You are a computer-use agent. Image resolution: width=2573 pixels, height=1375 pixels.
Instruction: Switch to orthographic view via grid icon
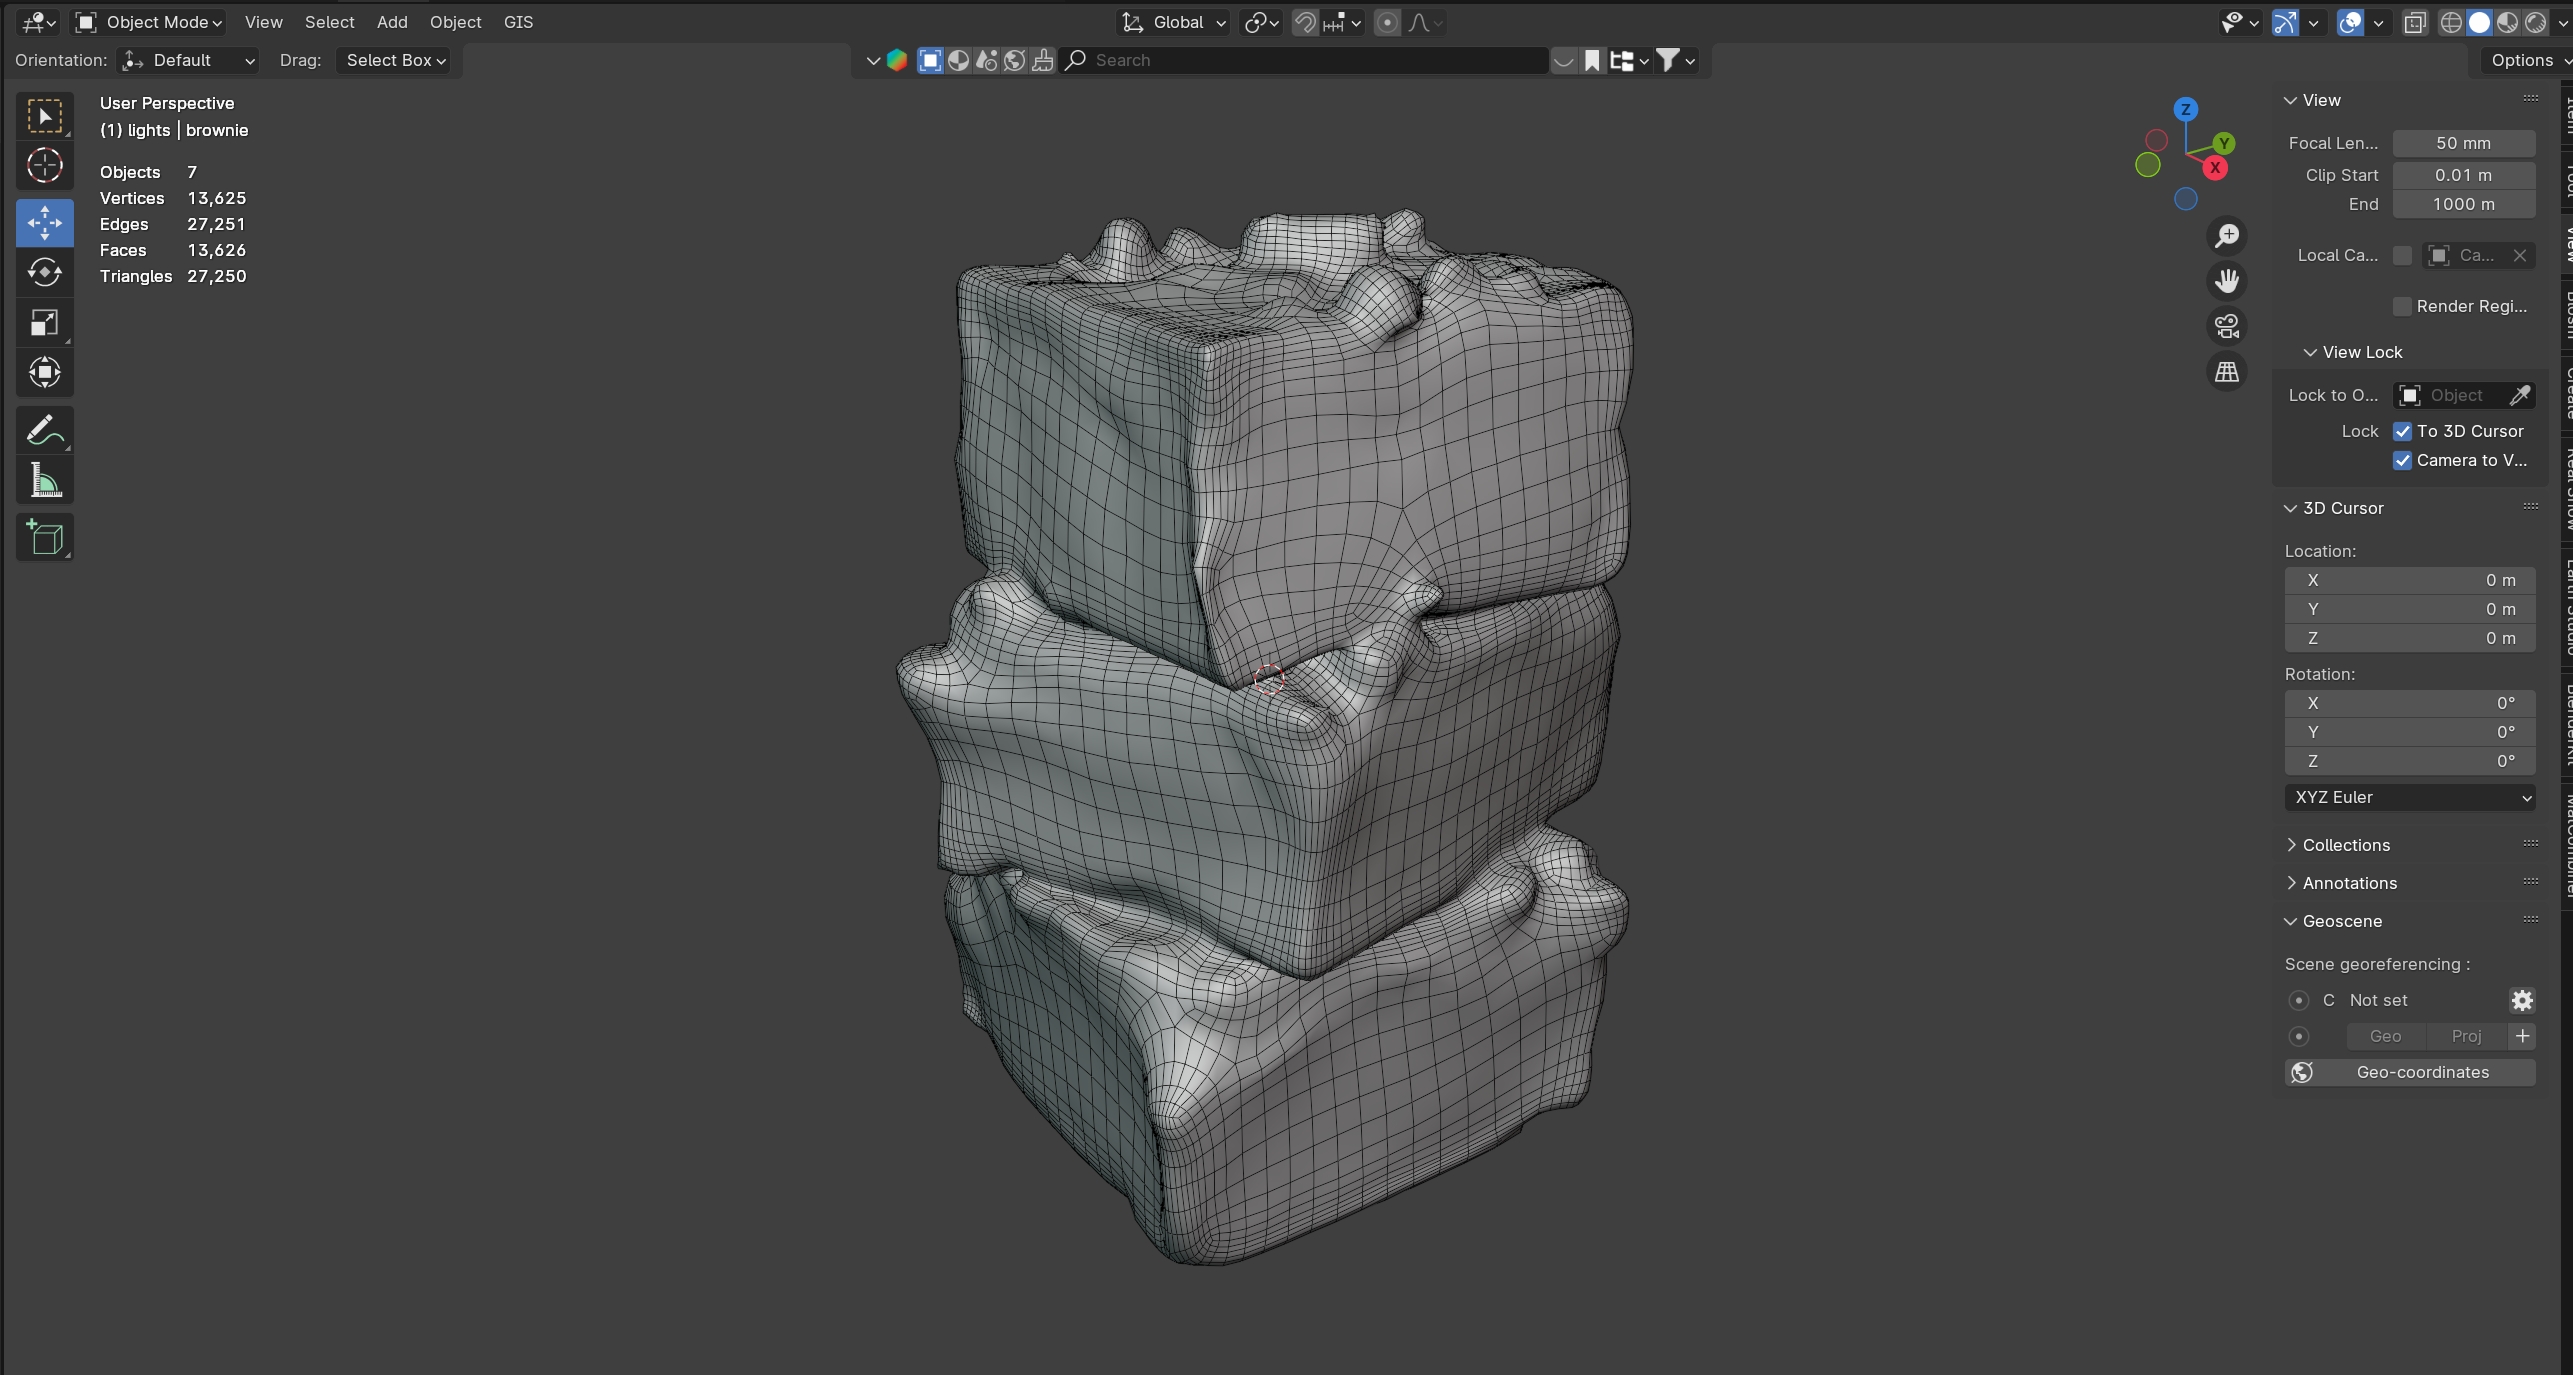pos(2226,372)
